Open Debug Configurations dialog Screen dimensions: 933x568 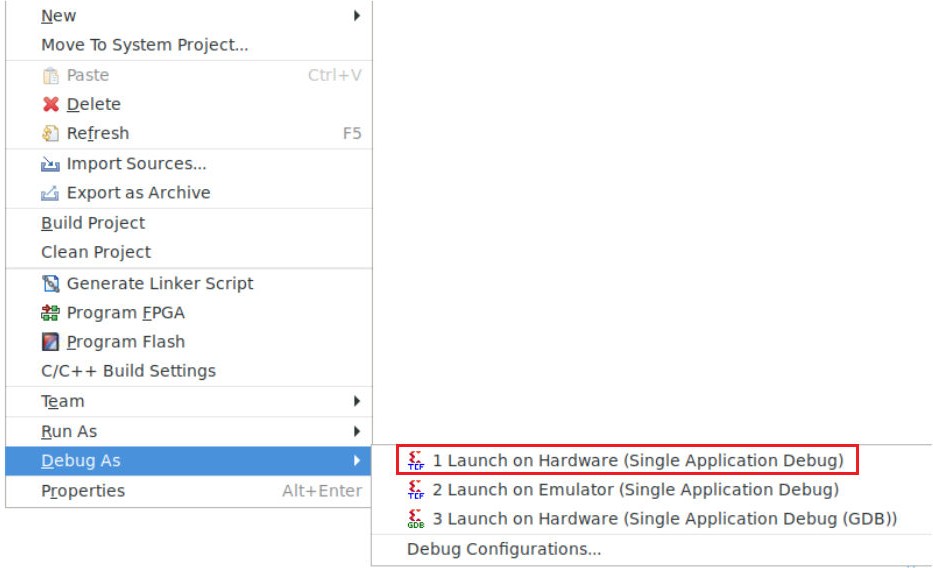coord(504,549)
